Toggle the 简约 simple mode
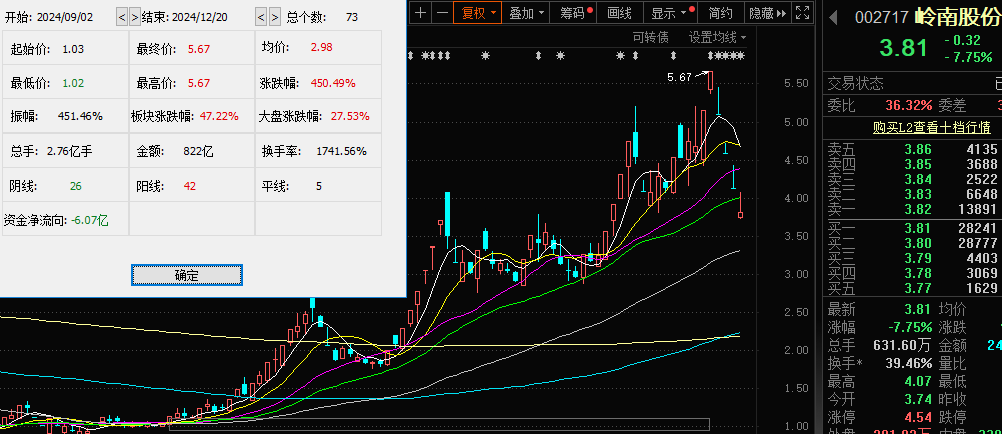The image size is (1002, 434). 720,13
